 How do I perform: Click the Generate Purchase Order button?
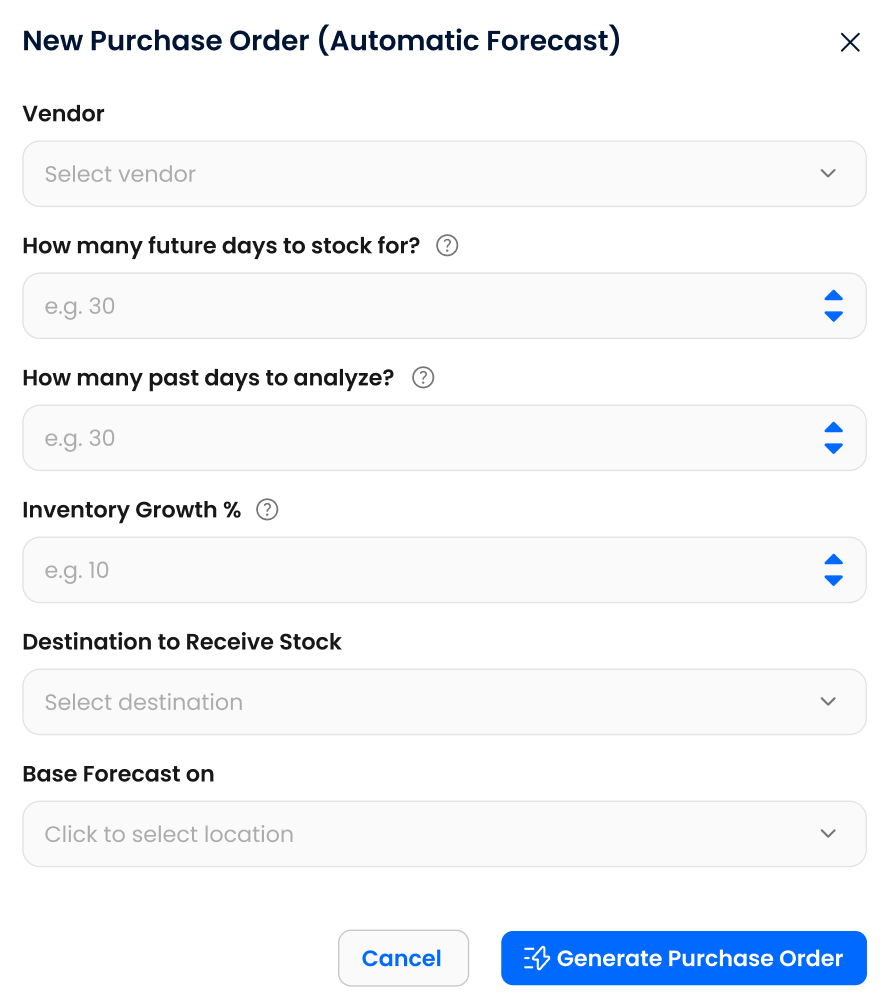point(683,958)
